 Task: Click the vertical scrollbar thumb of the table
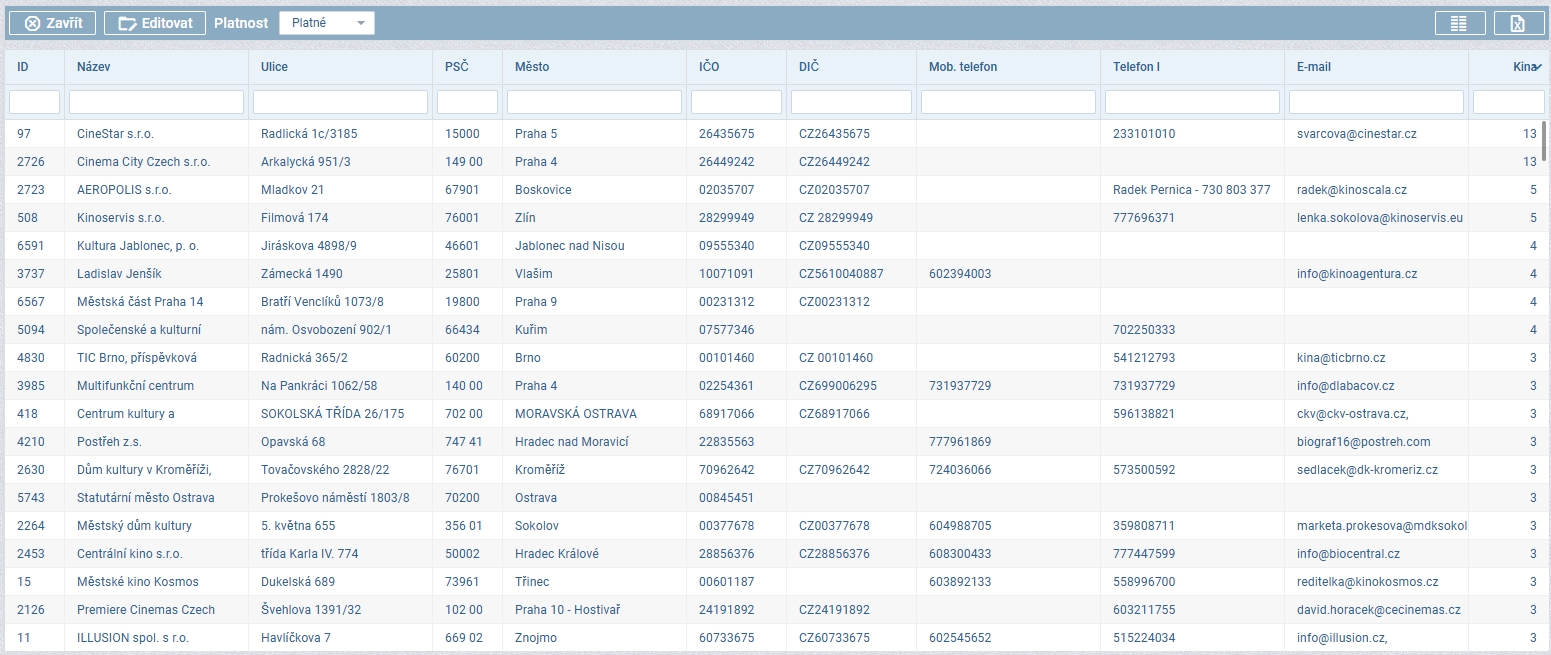1545,140
